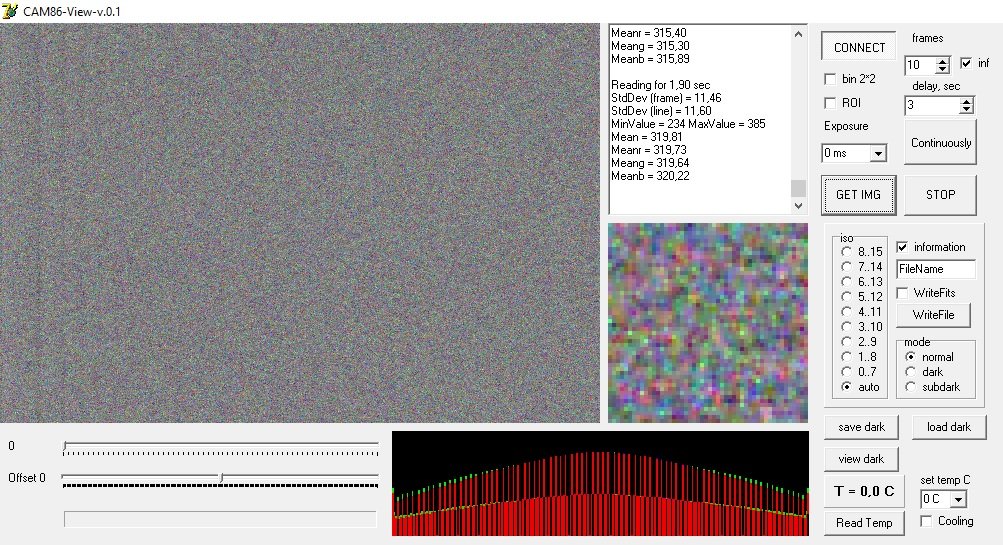The image size is (1003, 545).
Task: Click the T = 0,0 C temperature readout
Action: [x=864, y=491]
